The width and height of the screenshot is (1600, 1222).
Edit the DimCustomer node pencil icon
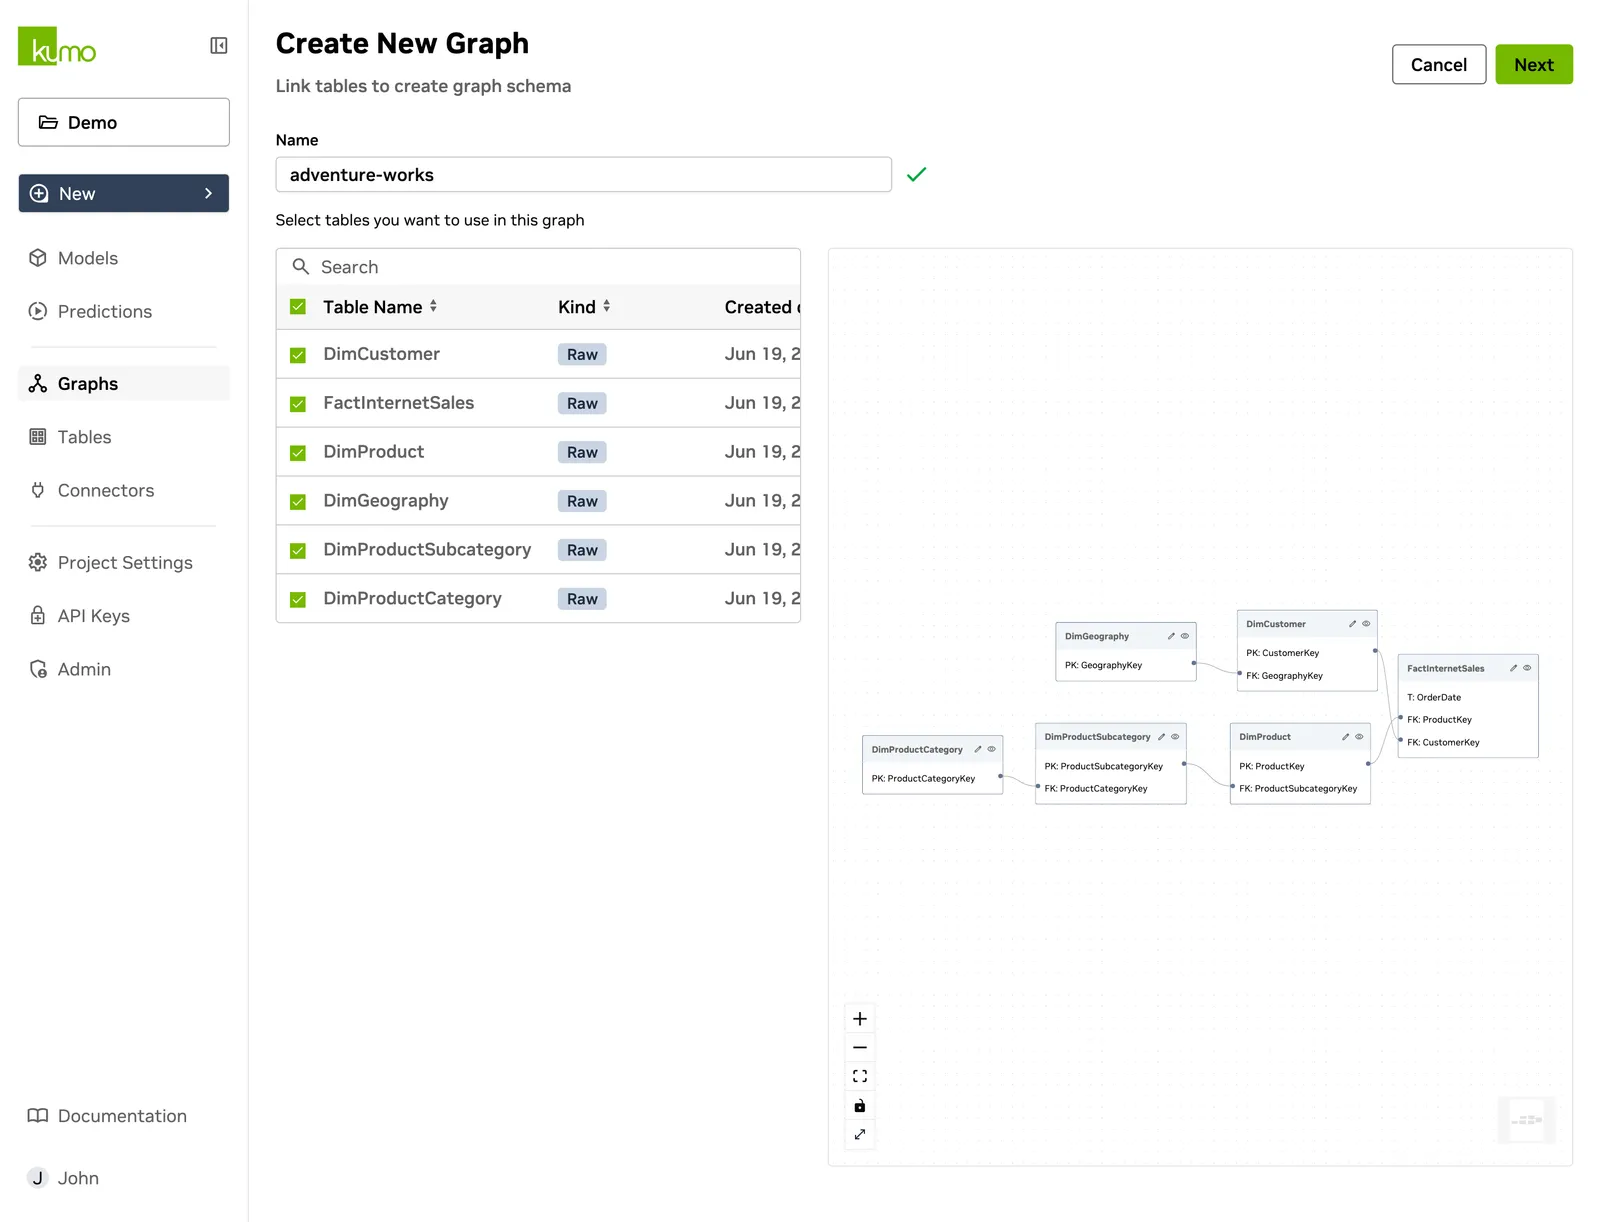tap(1352, 624)
